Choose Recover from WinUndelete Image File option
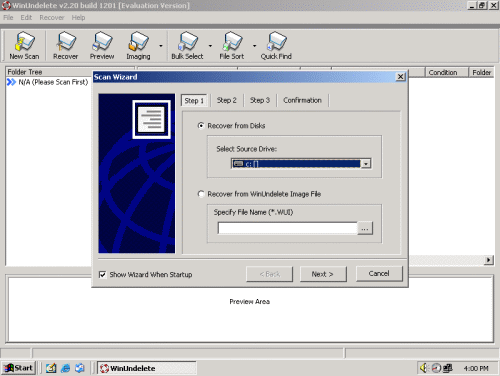The width and height of the screenshot is (500, 376). click(x=201, y=194)
